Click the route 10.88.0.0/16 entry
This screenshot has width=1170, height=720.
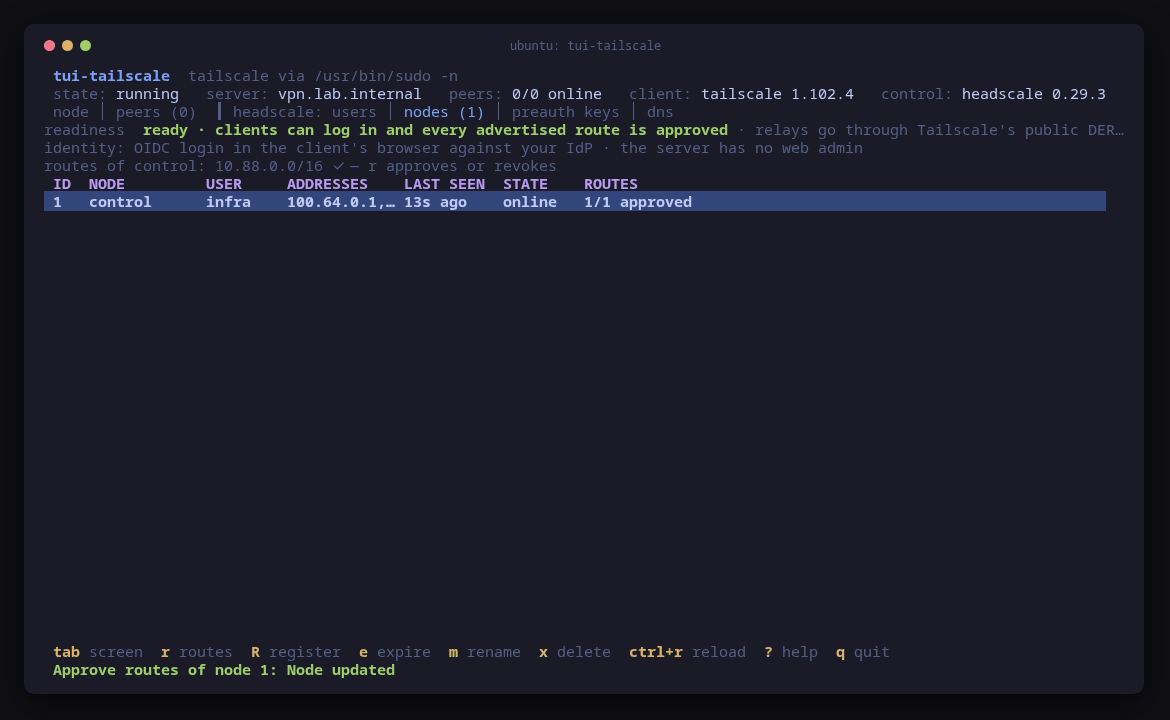pos(269,166)
